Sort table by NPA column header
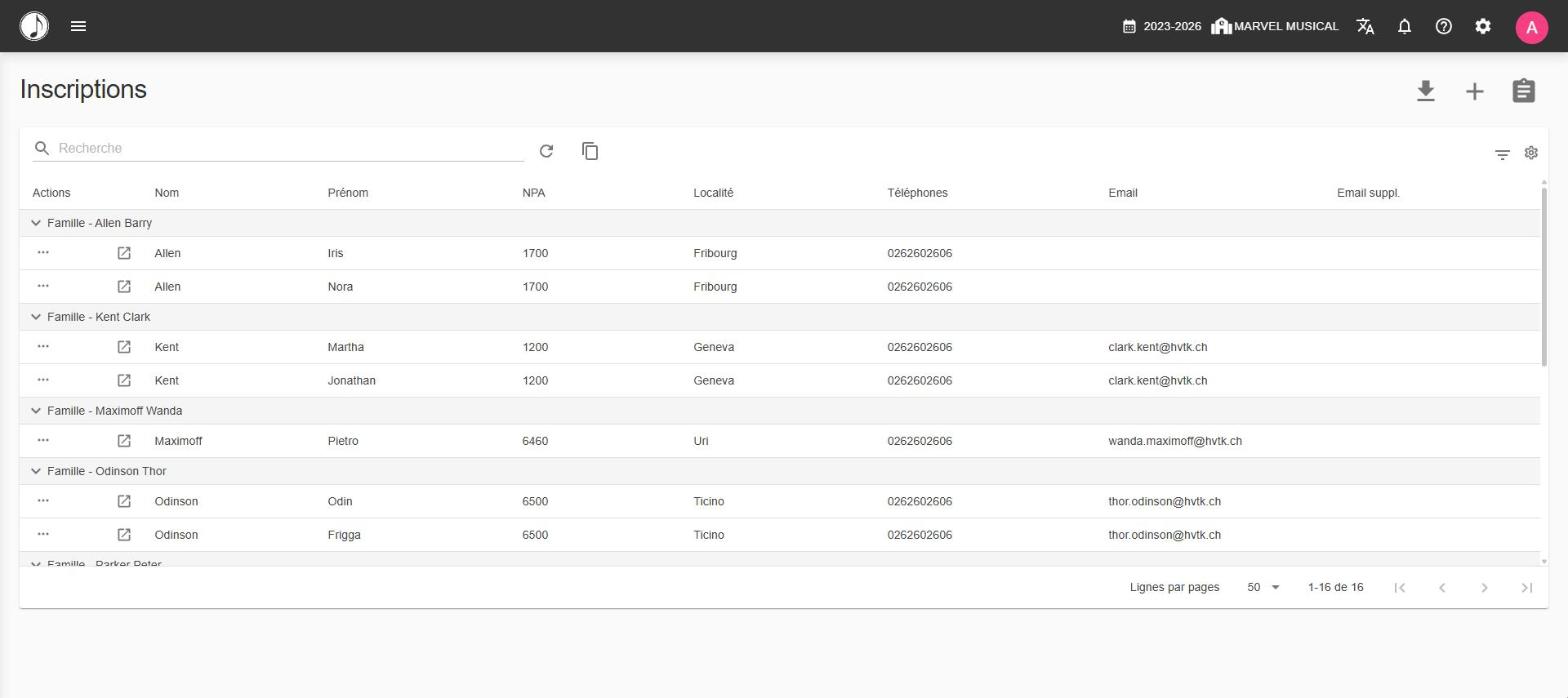The image size is (1568, 698). pos(534,193)
